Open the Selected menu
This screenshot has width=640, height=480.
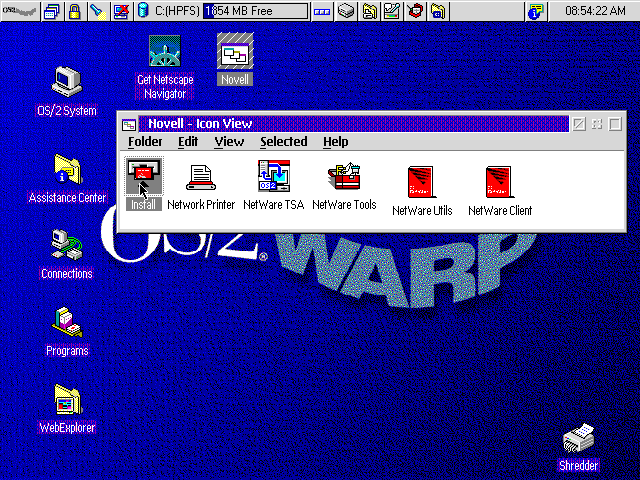tap(284, 142)
